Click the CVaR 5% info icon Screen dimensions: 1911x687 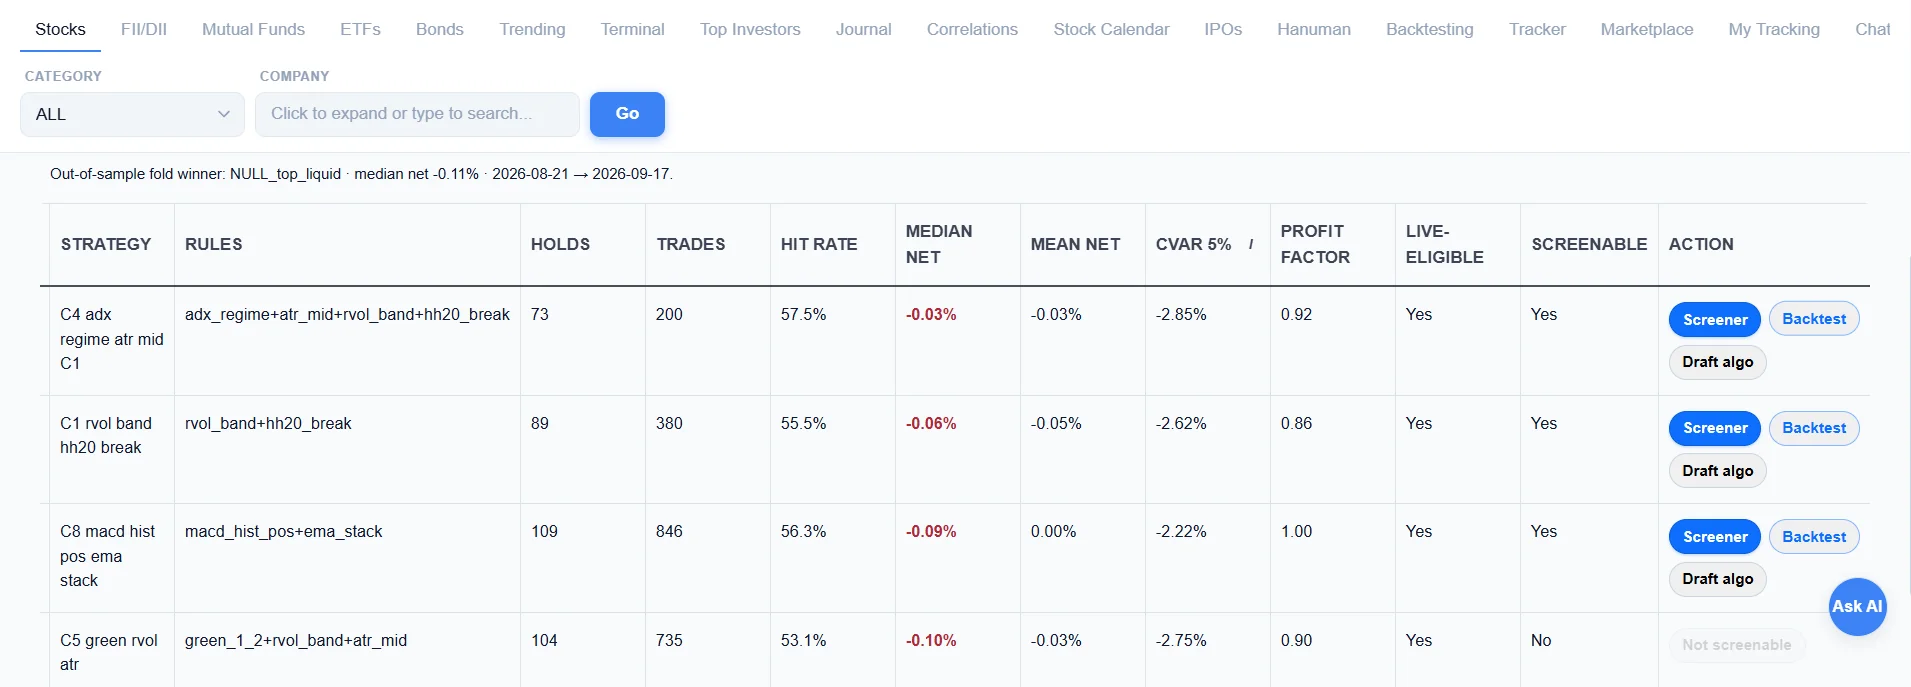1251,244
